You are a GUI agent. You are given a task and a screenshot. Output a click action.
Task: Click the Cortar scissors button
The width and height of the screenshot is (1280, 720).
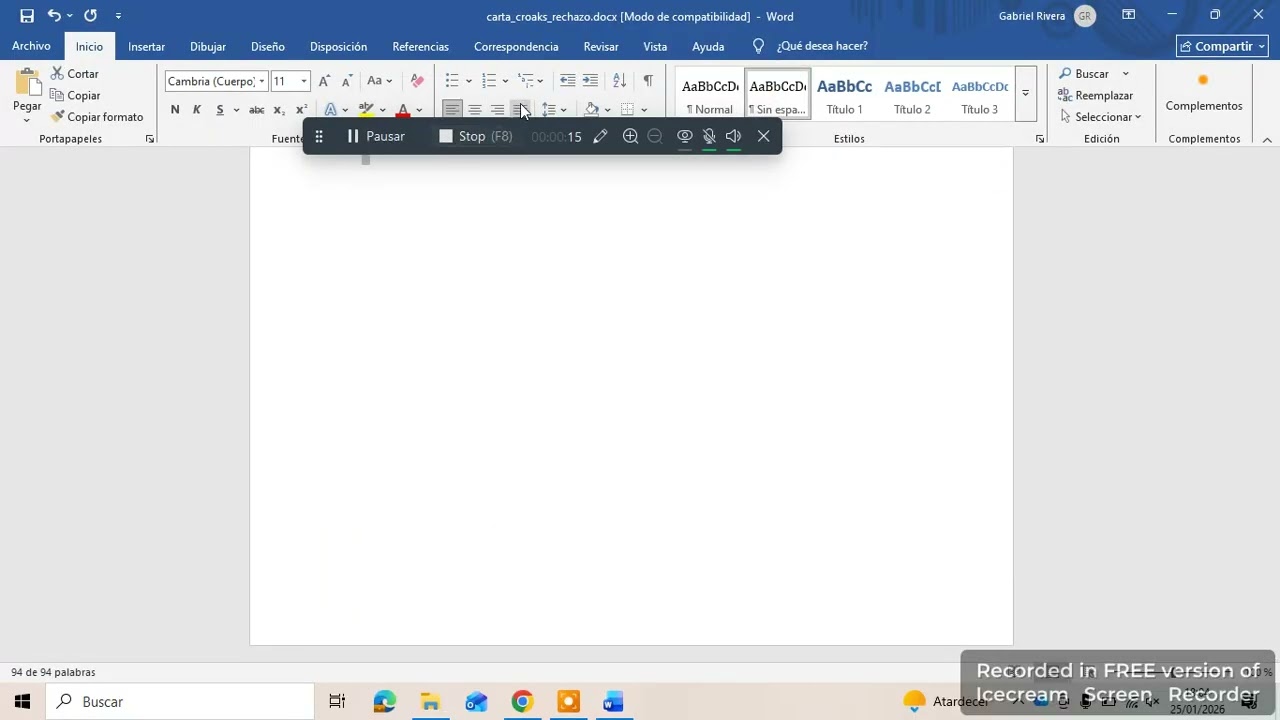[75, 74]
